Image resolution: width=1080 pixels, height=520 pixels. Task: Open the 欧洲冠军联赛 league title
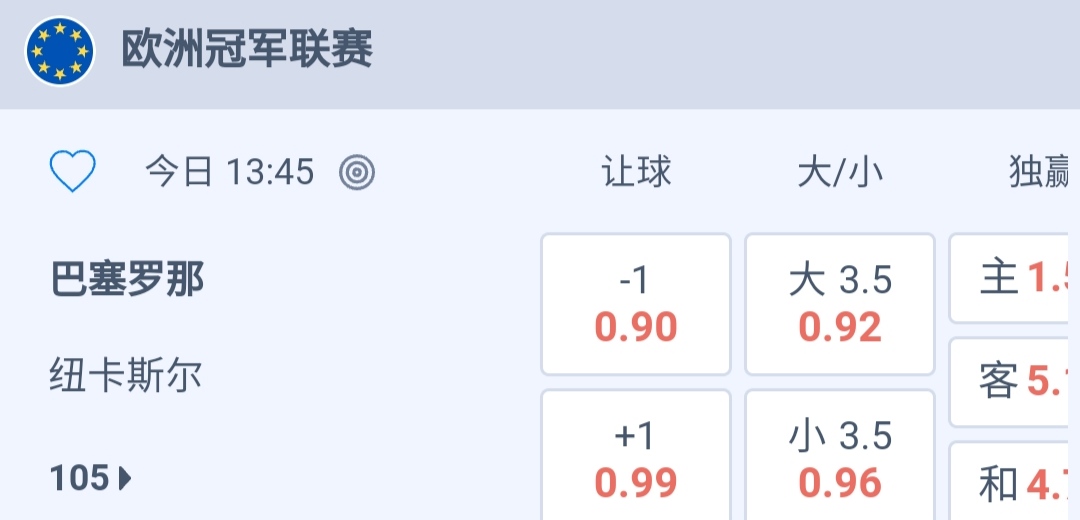click(x=247, y=50)
